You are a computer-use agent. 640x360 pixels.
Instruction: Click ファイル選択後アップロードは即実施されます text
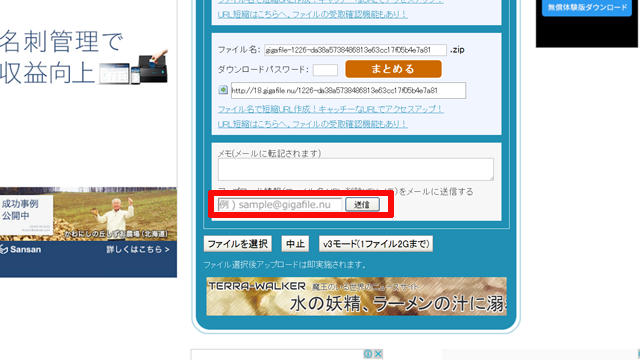point(284,265)
